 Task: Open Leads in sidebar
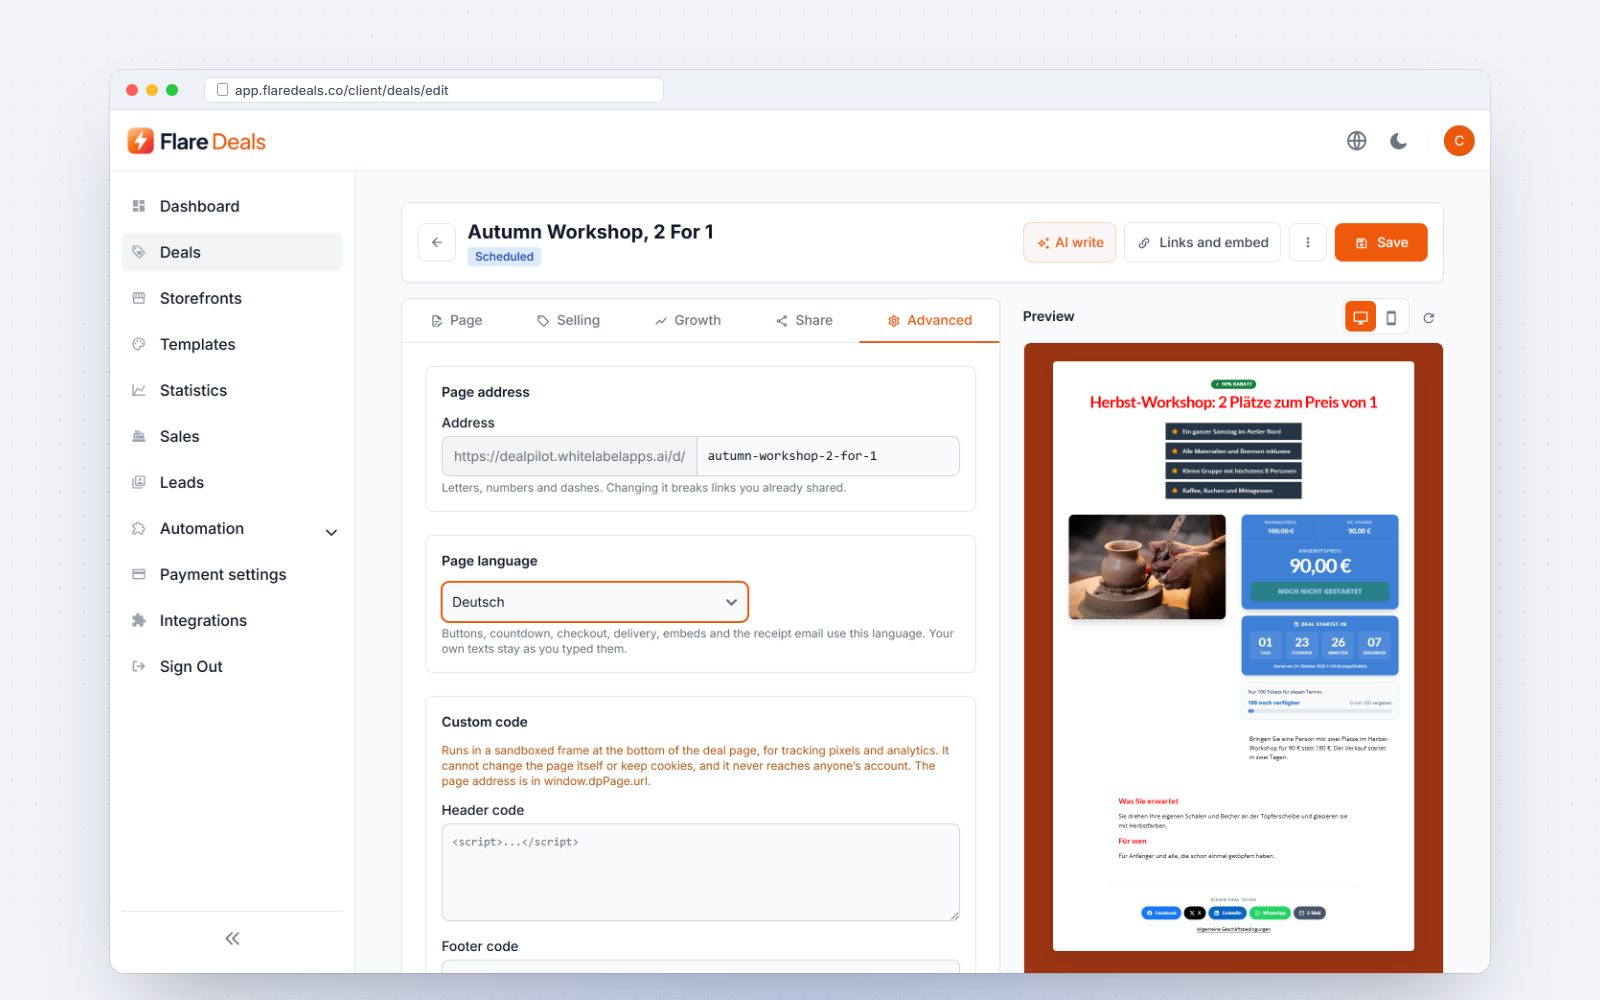point(232,482)
